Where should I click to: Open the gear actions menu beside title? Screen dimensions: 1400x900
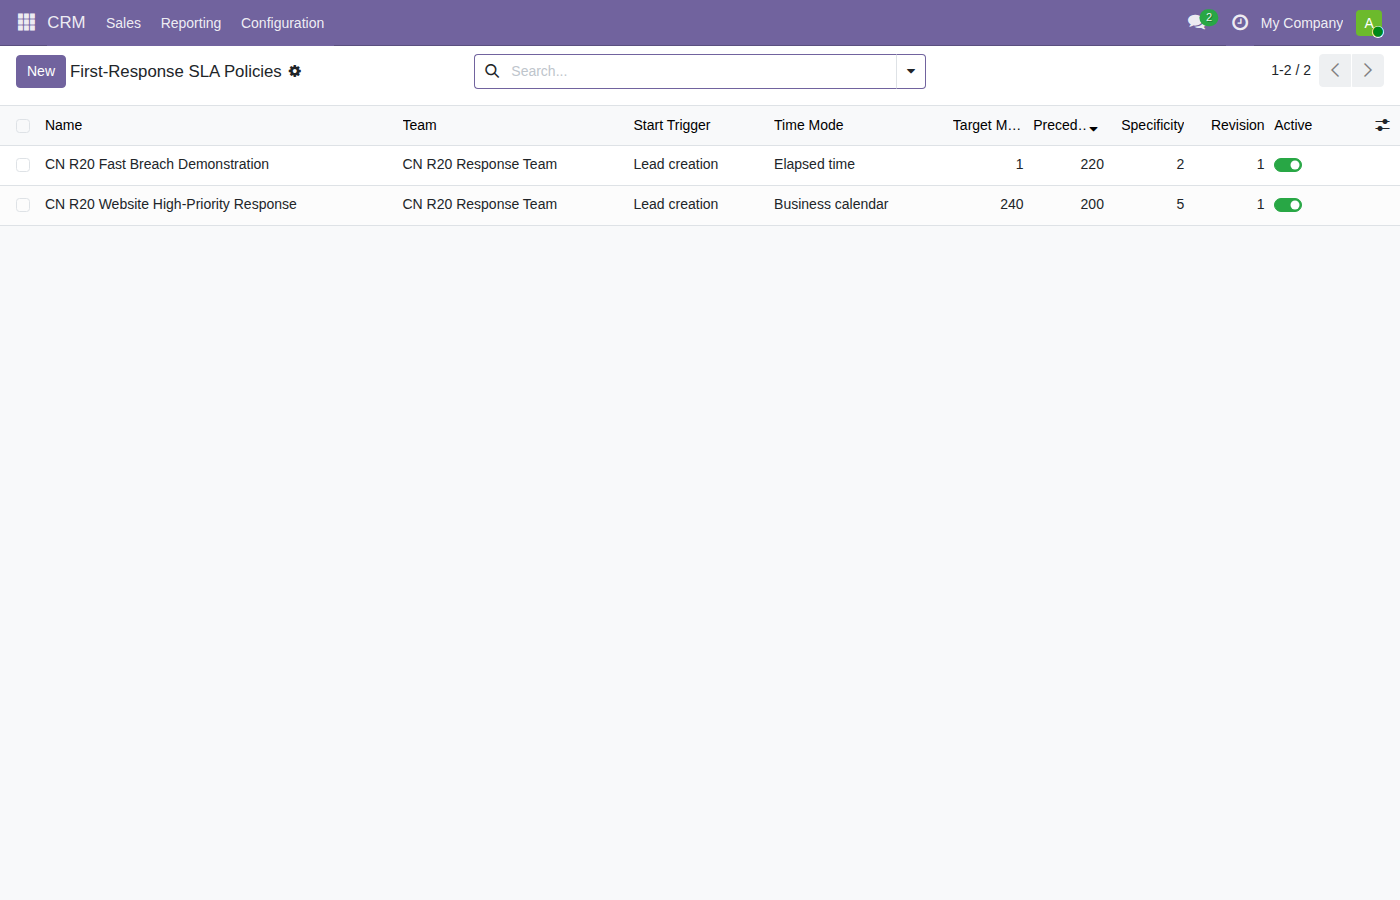pos(295,71)
